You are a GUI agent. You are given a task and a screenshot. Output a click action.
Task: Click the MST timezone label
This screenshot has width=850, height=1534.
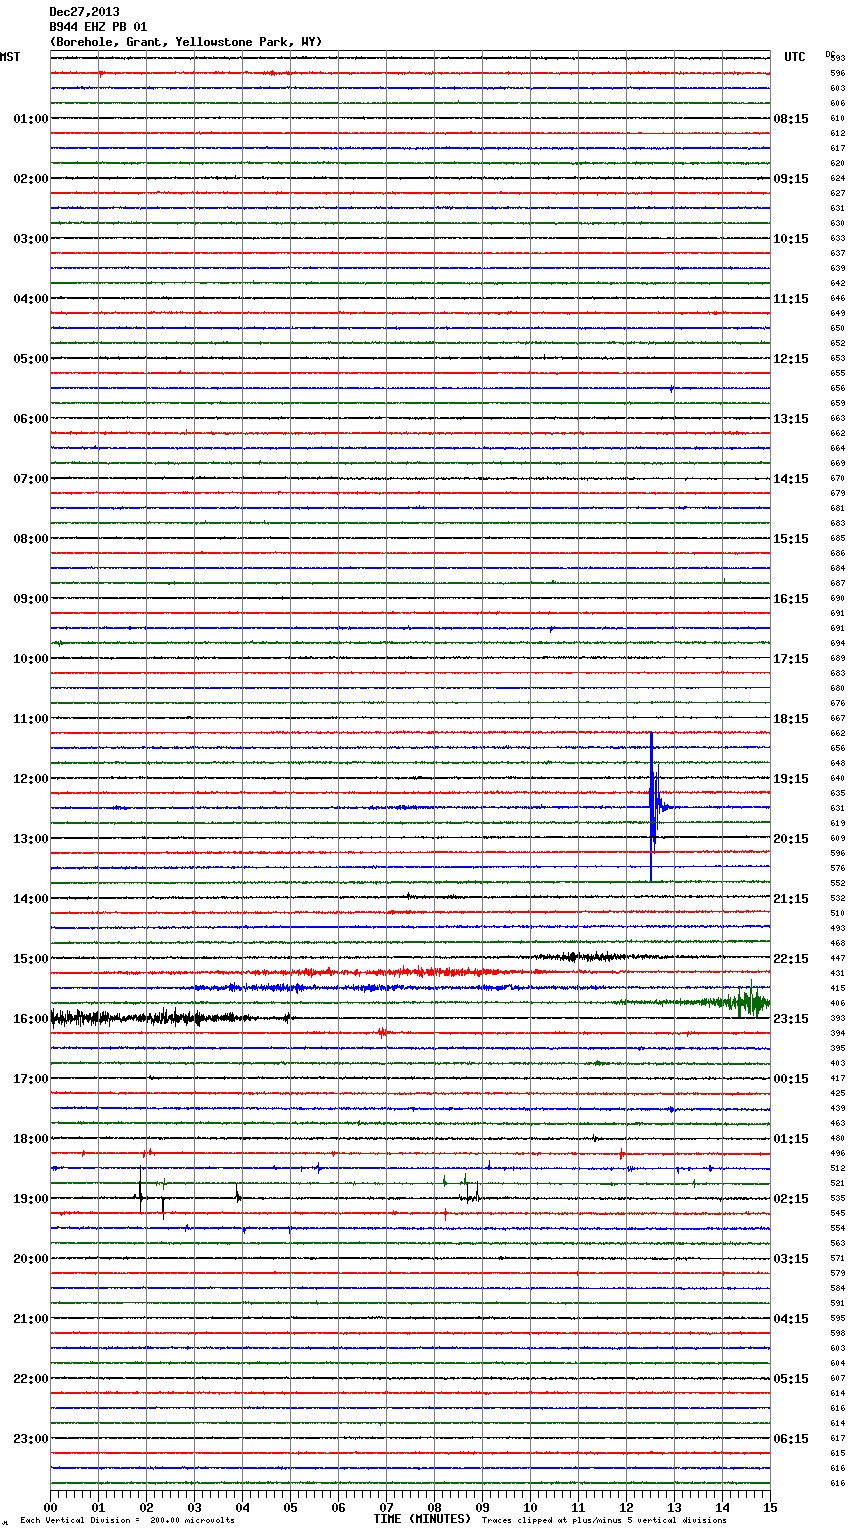[10, 57]
